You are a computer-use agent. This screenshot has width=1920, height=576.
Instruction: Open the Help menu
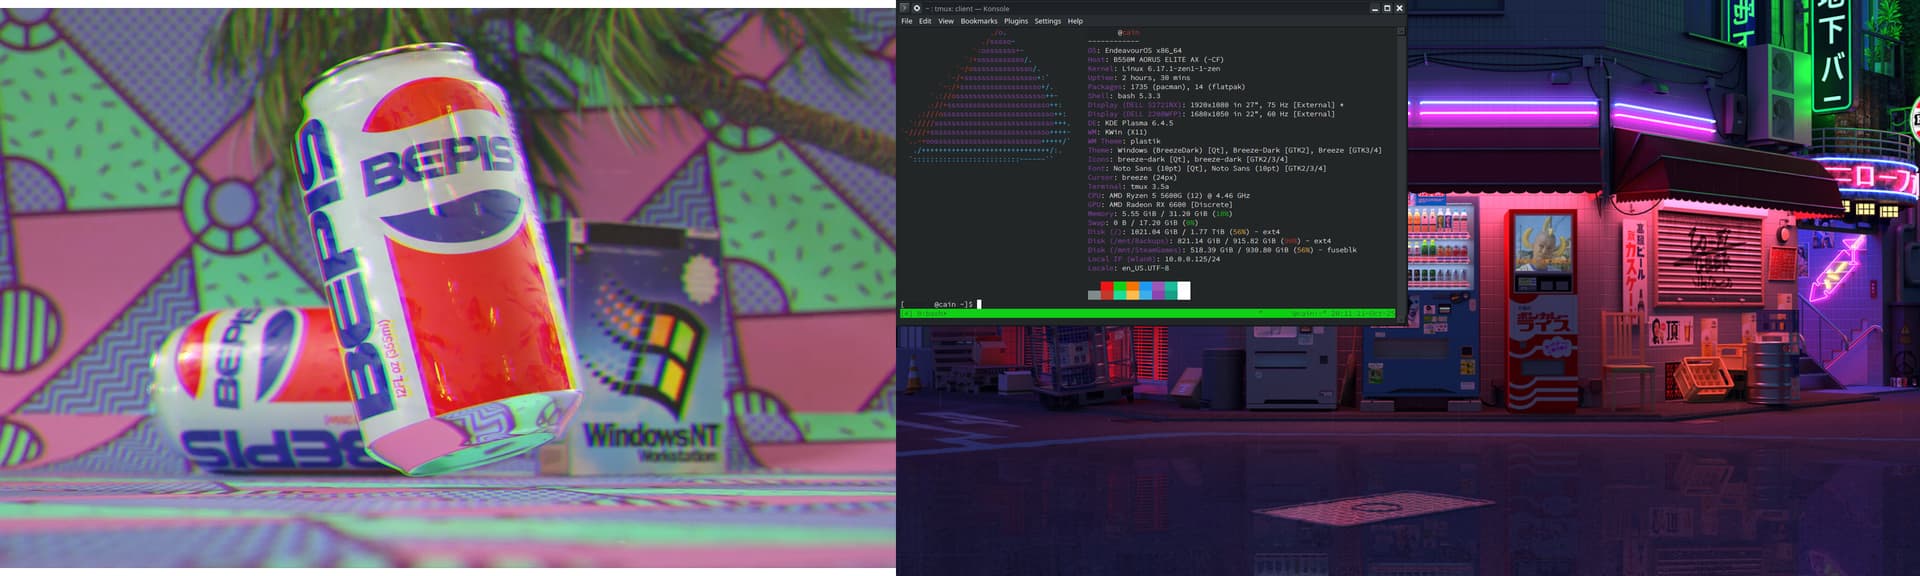(x=1075, y=21)
